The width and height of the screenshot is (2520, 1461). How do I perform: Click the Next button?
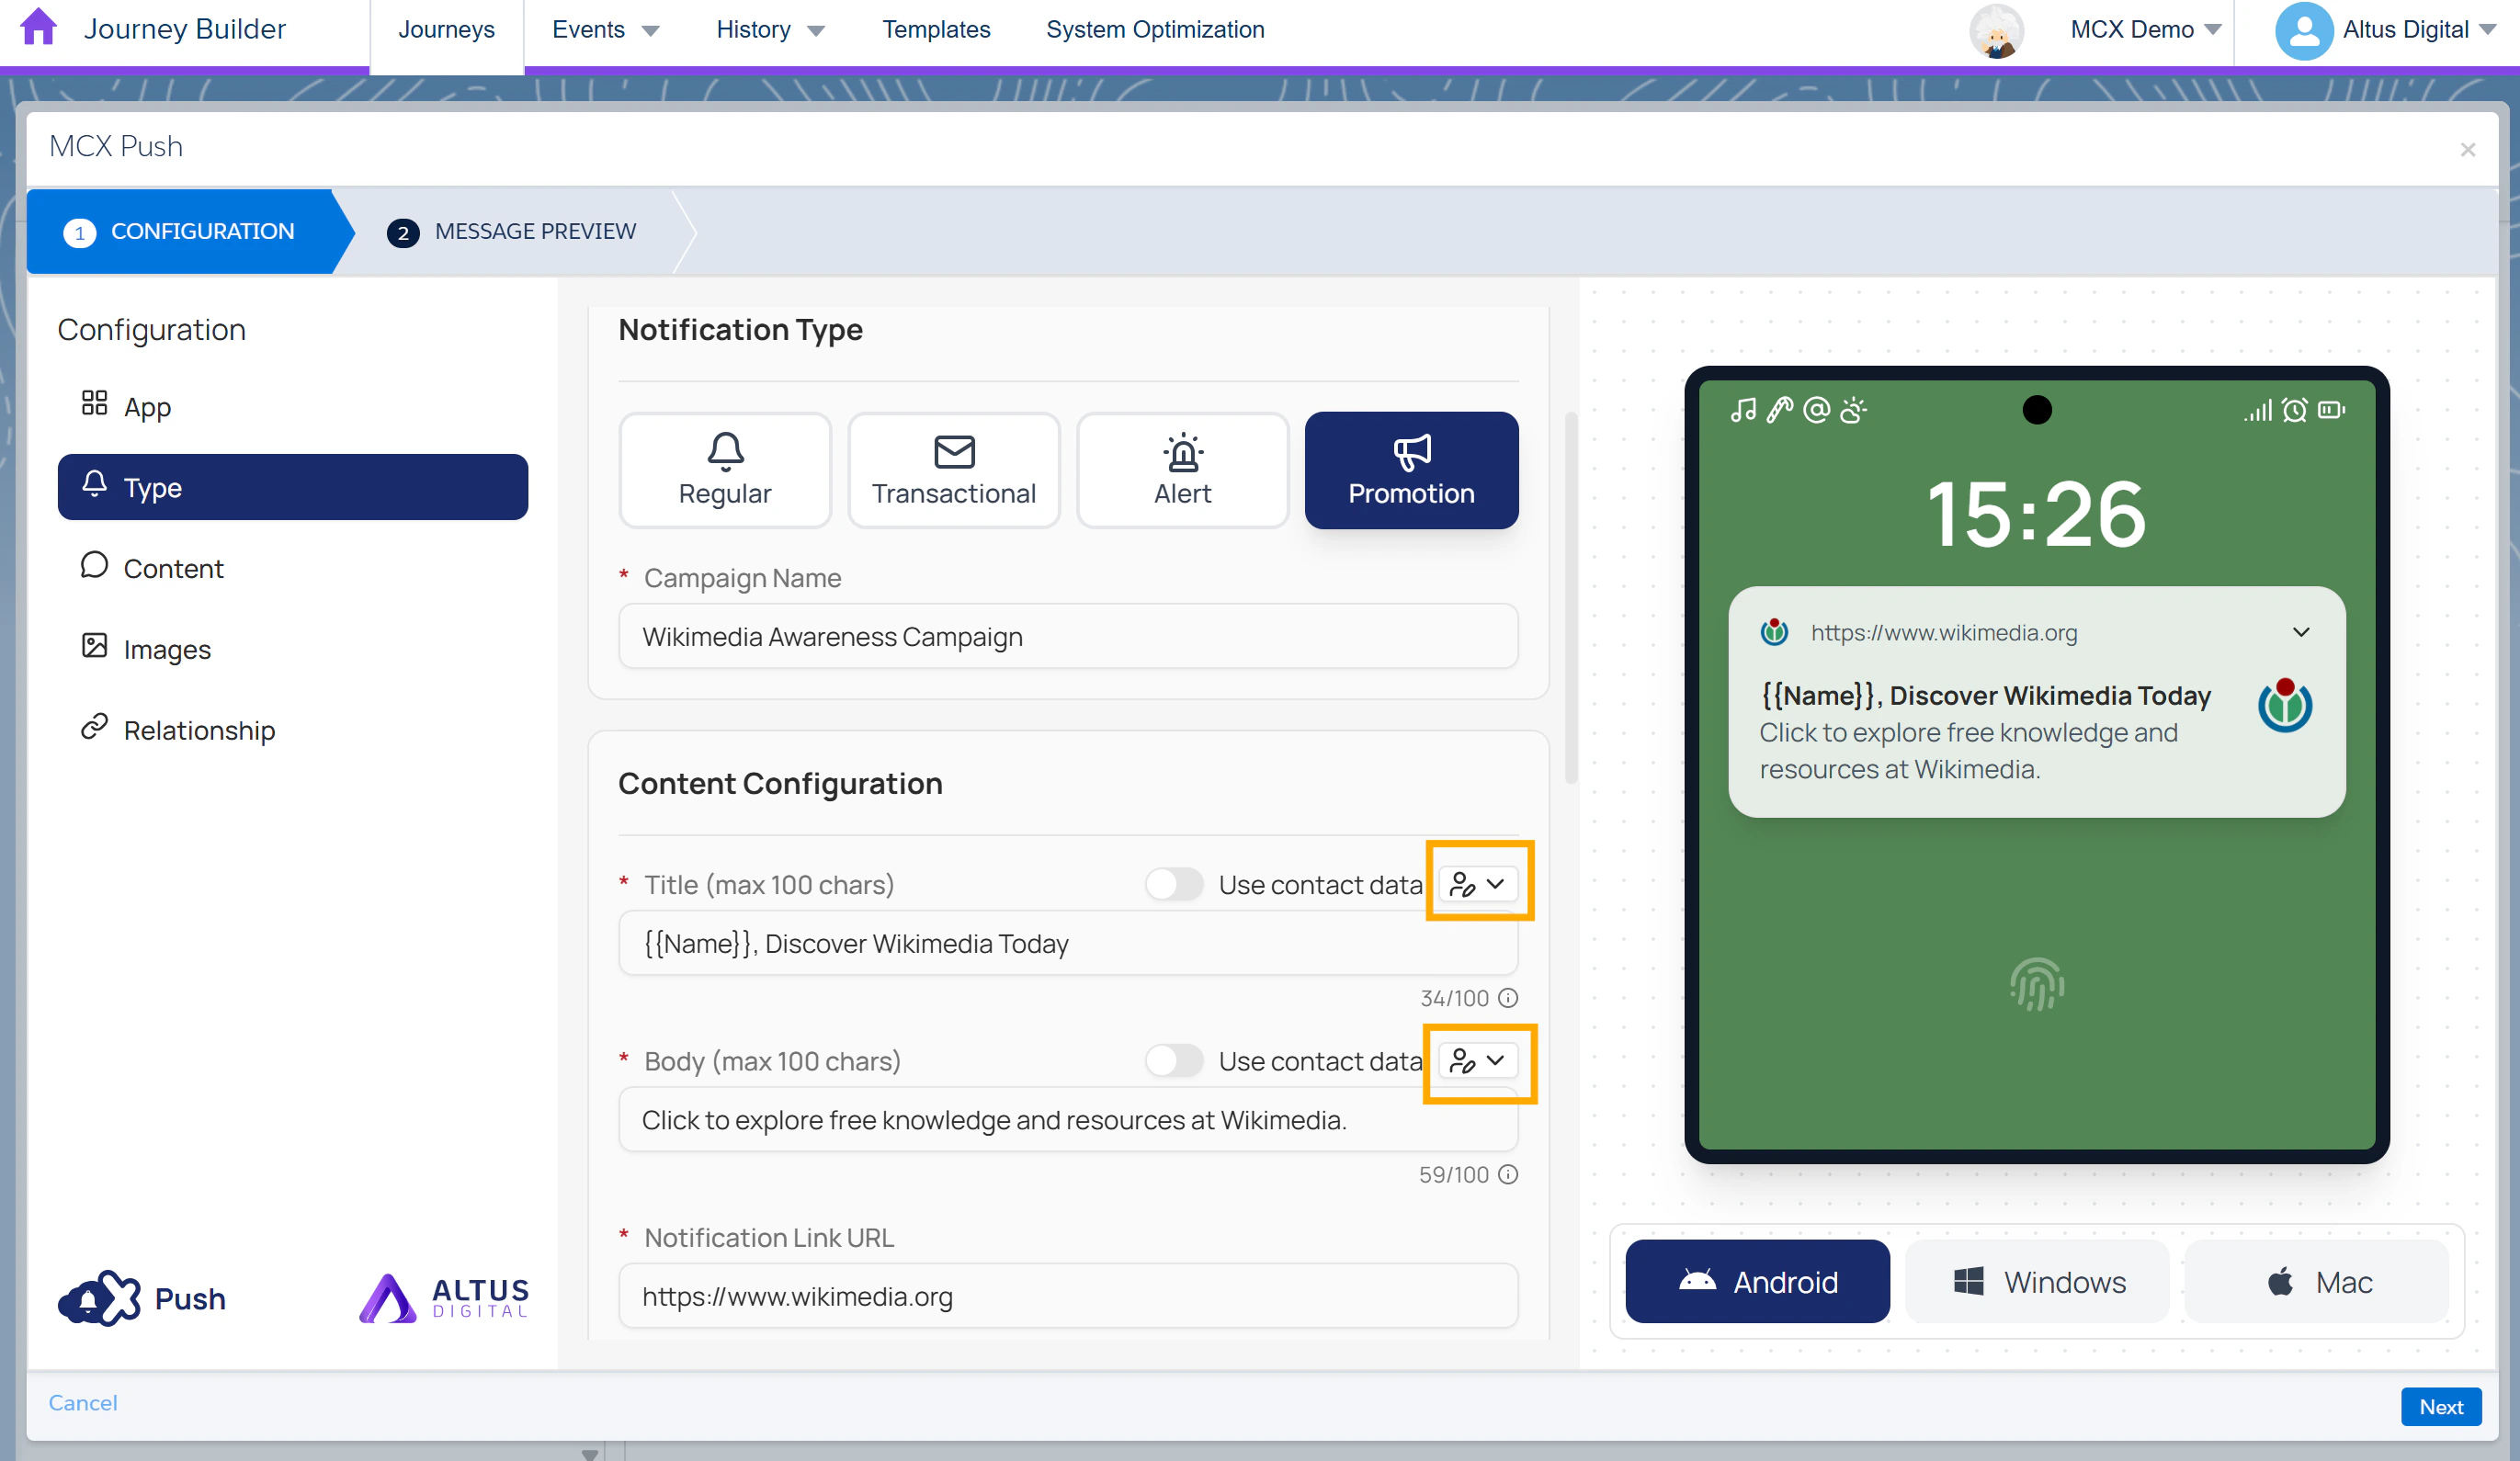[x=2440, y=1406]
